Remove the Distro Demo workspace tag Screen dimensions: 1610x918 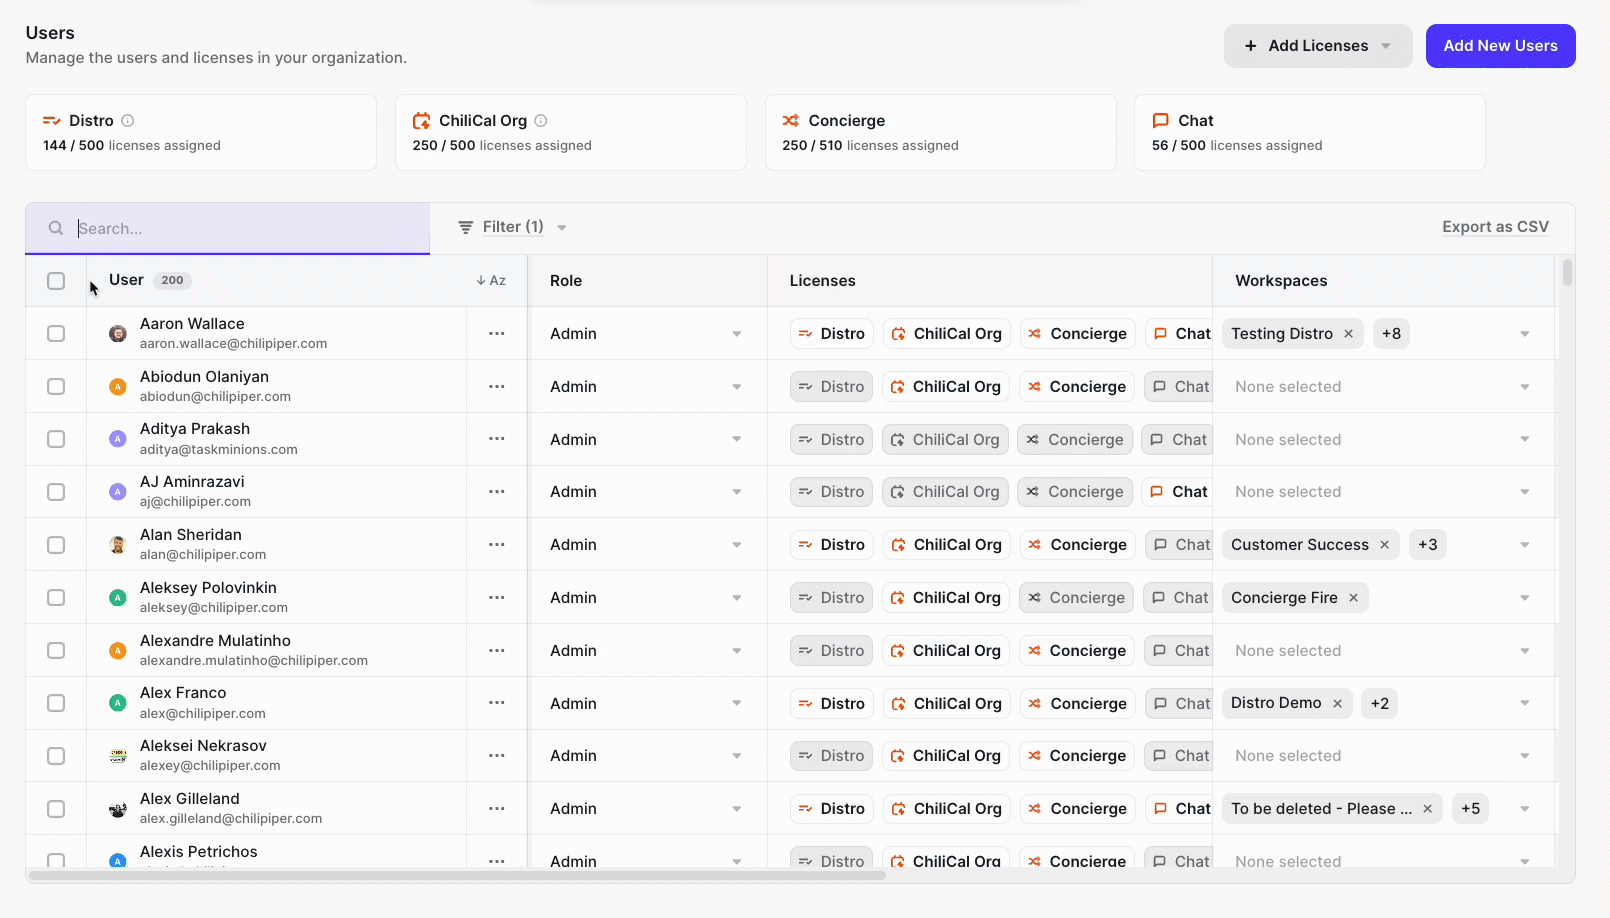pos(1337,704)
